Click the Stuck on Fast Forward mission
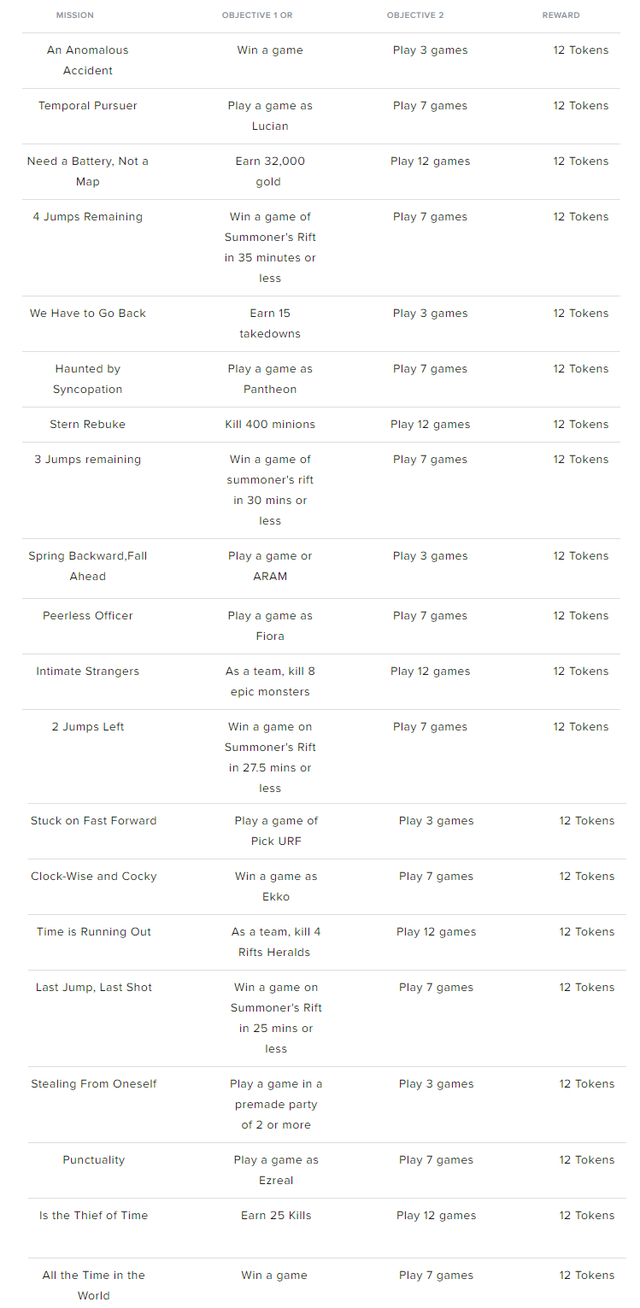Viewport: 640px width, 1308px height. [94, 821]
